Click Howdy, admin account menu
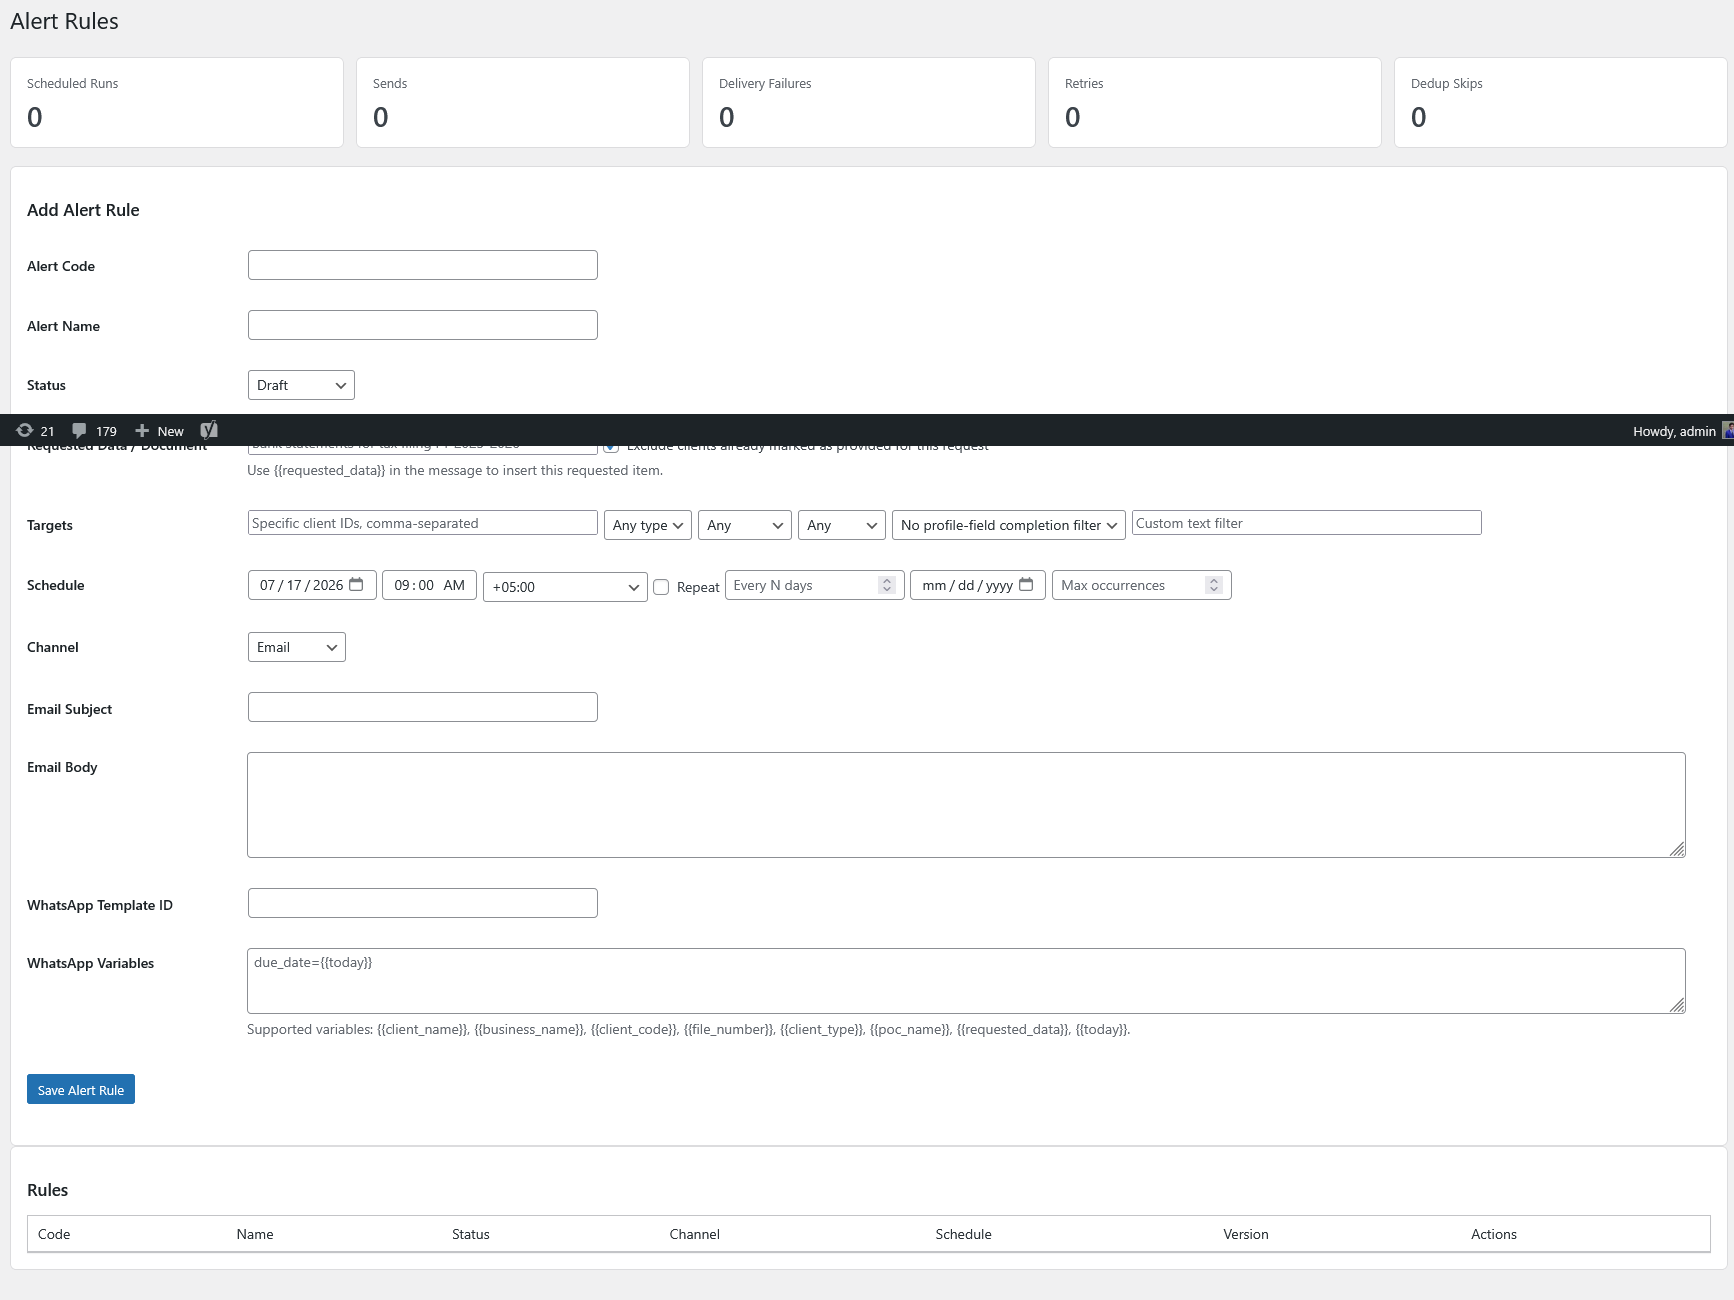 pos(1681,431)
